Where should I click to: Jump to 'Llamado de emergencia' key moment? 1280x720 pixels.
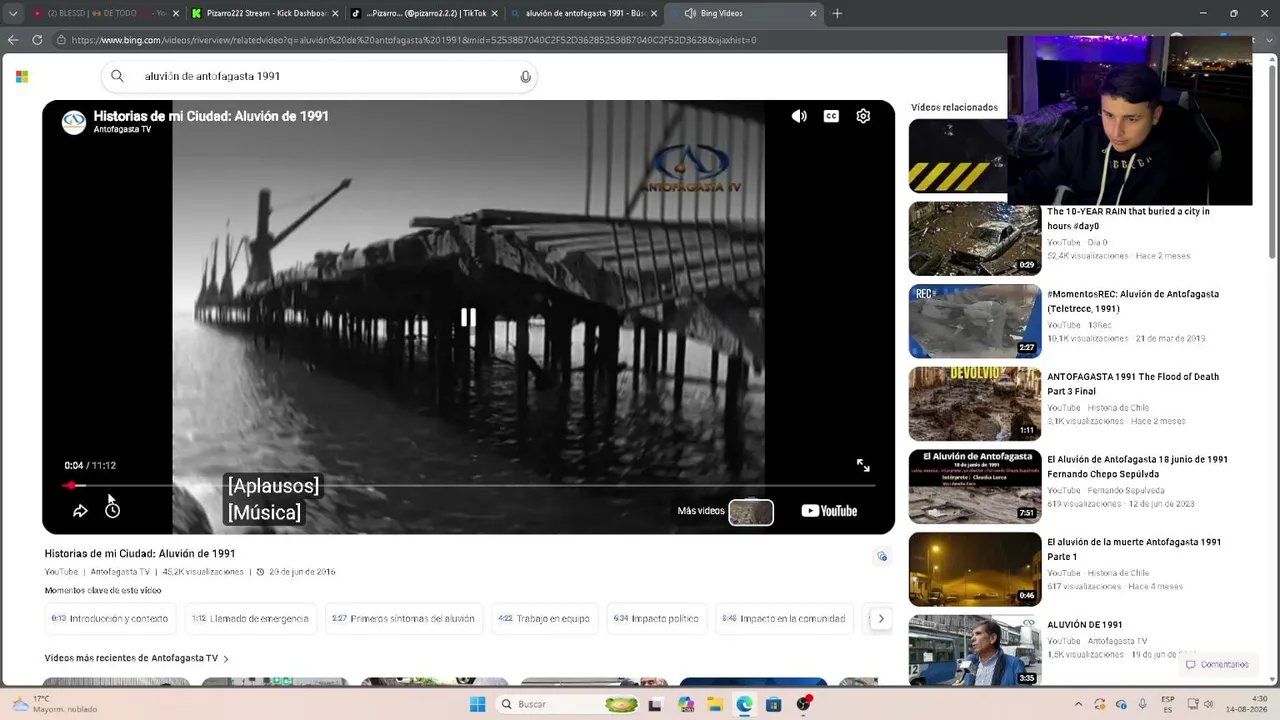click(x=250, y=619)
